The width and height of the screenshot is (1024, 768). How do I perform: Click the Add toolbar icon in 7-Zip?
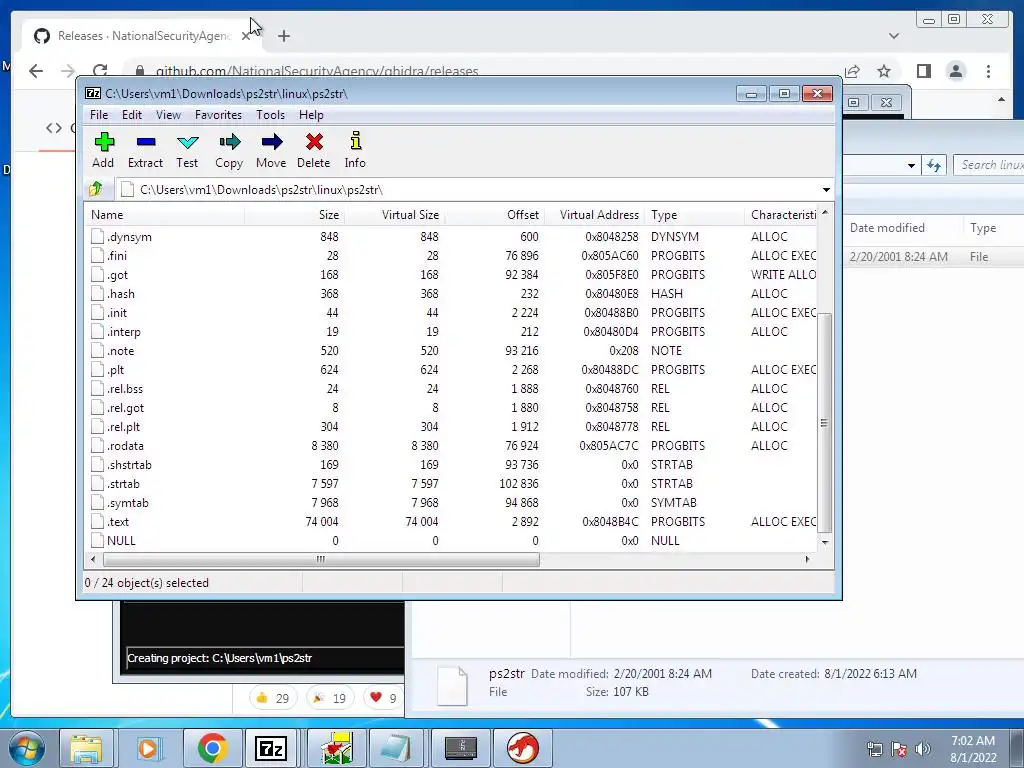point(103,150)
